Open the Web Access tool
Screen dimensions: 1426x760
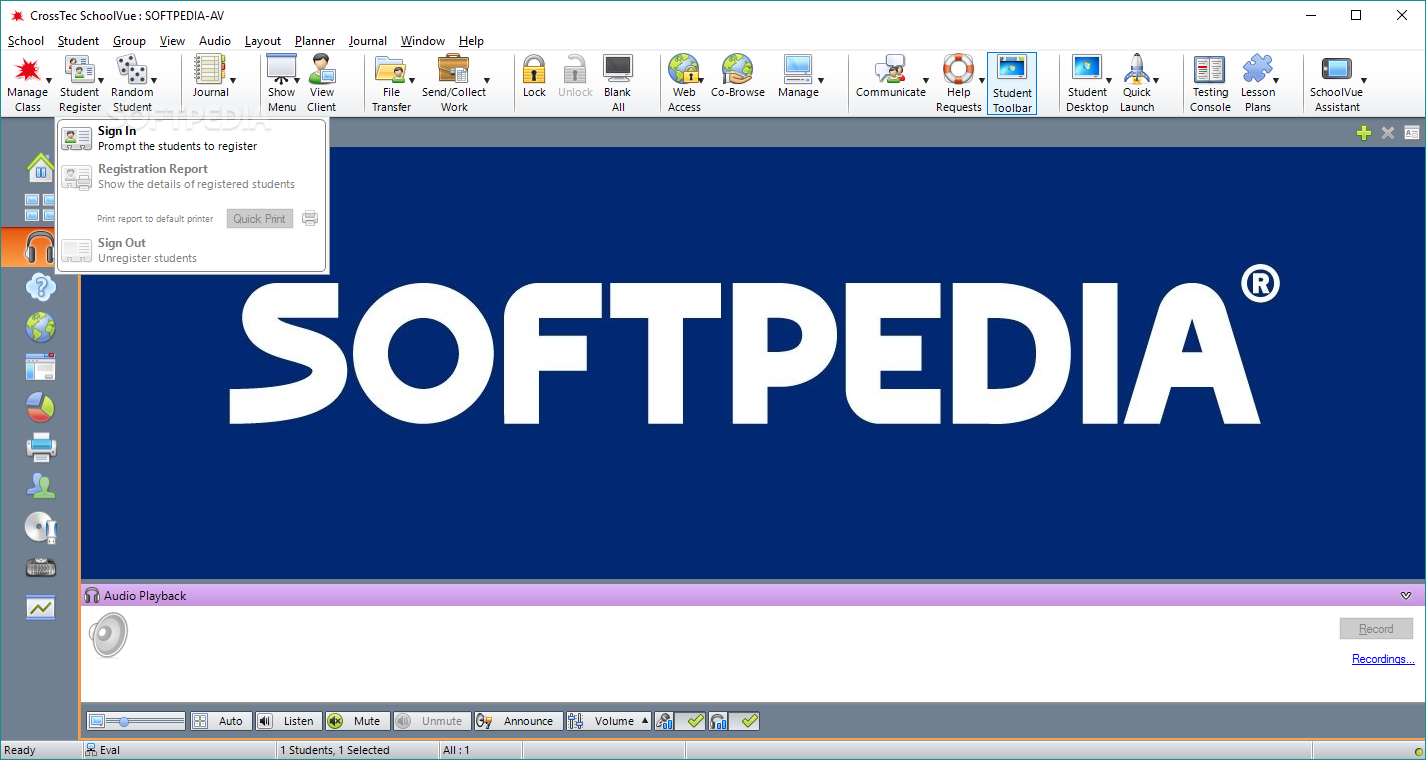click(x=683, y=82)
